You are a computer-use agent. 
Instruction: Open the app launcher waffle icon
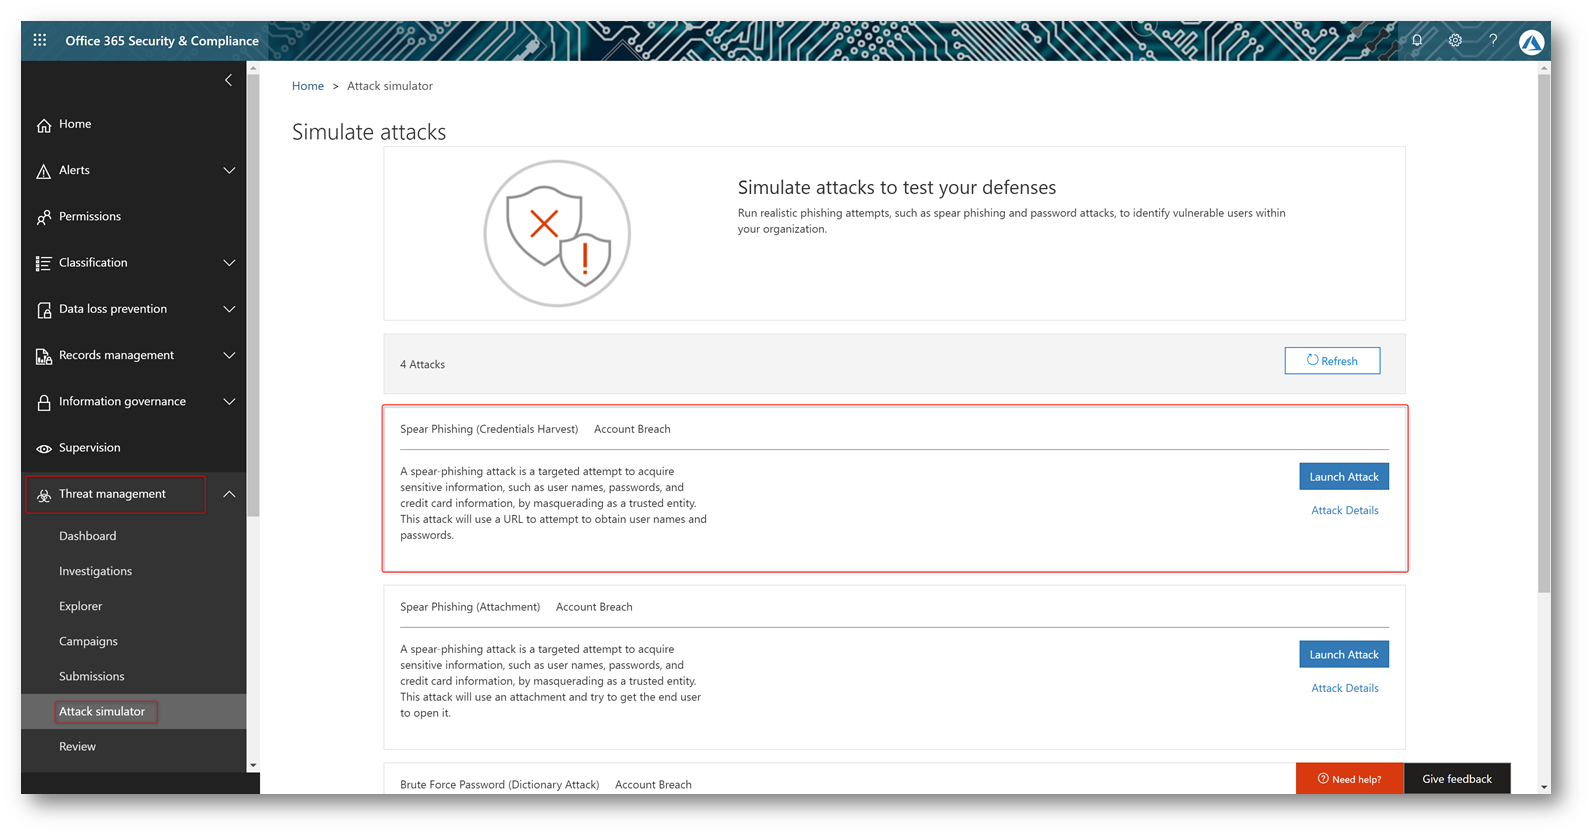(x=40, y=40)
